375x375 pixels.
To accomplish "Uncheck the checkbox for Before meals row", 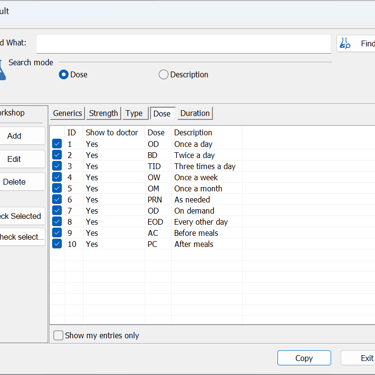I will click(57, 232).
